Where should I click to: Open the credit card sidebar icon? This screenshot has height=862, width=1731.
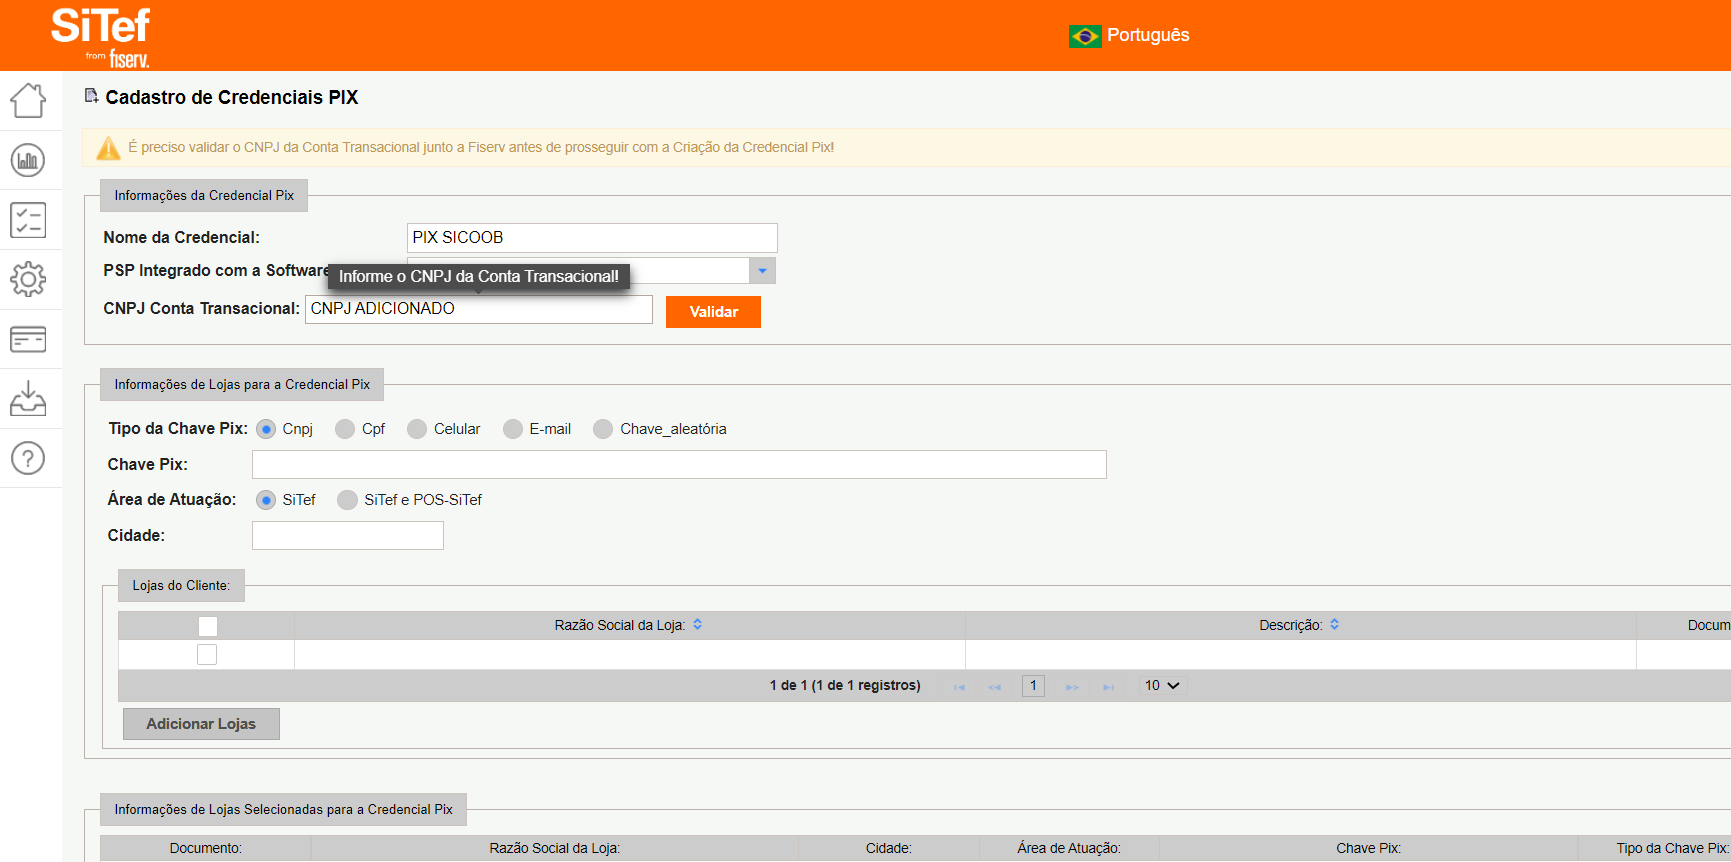[x=28, y=340]
